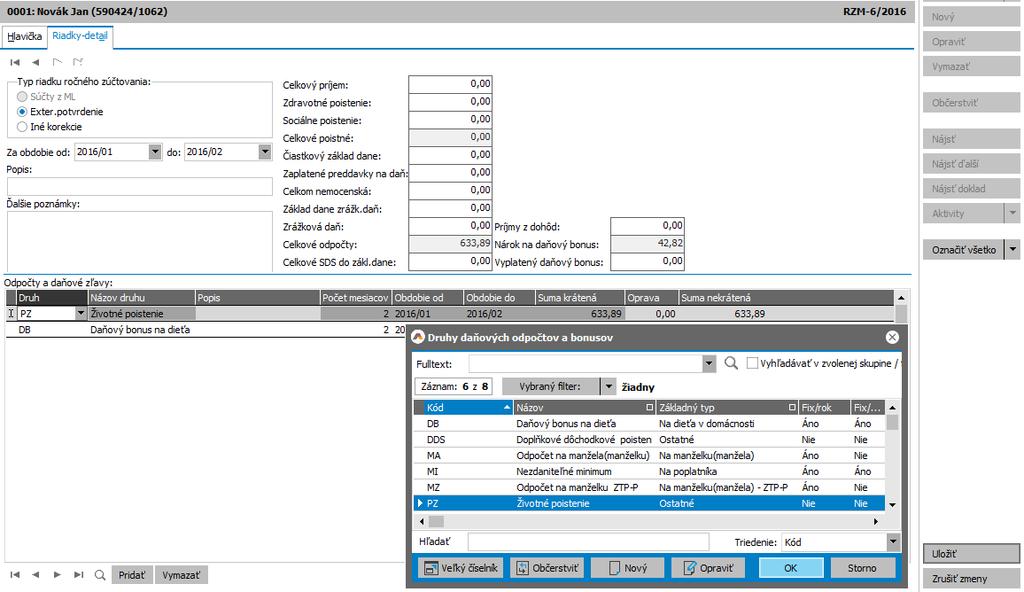
Task: Jump to last deduction row beside Pridať
Action: point(78,575)
